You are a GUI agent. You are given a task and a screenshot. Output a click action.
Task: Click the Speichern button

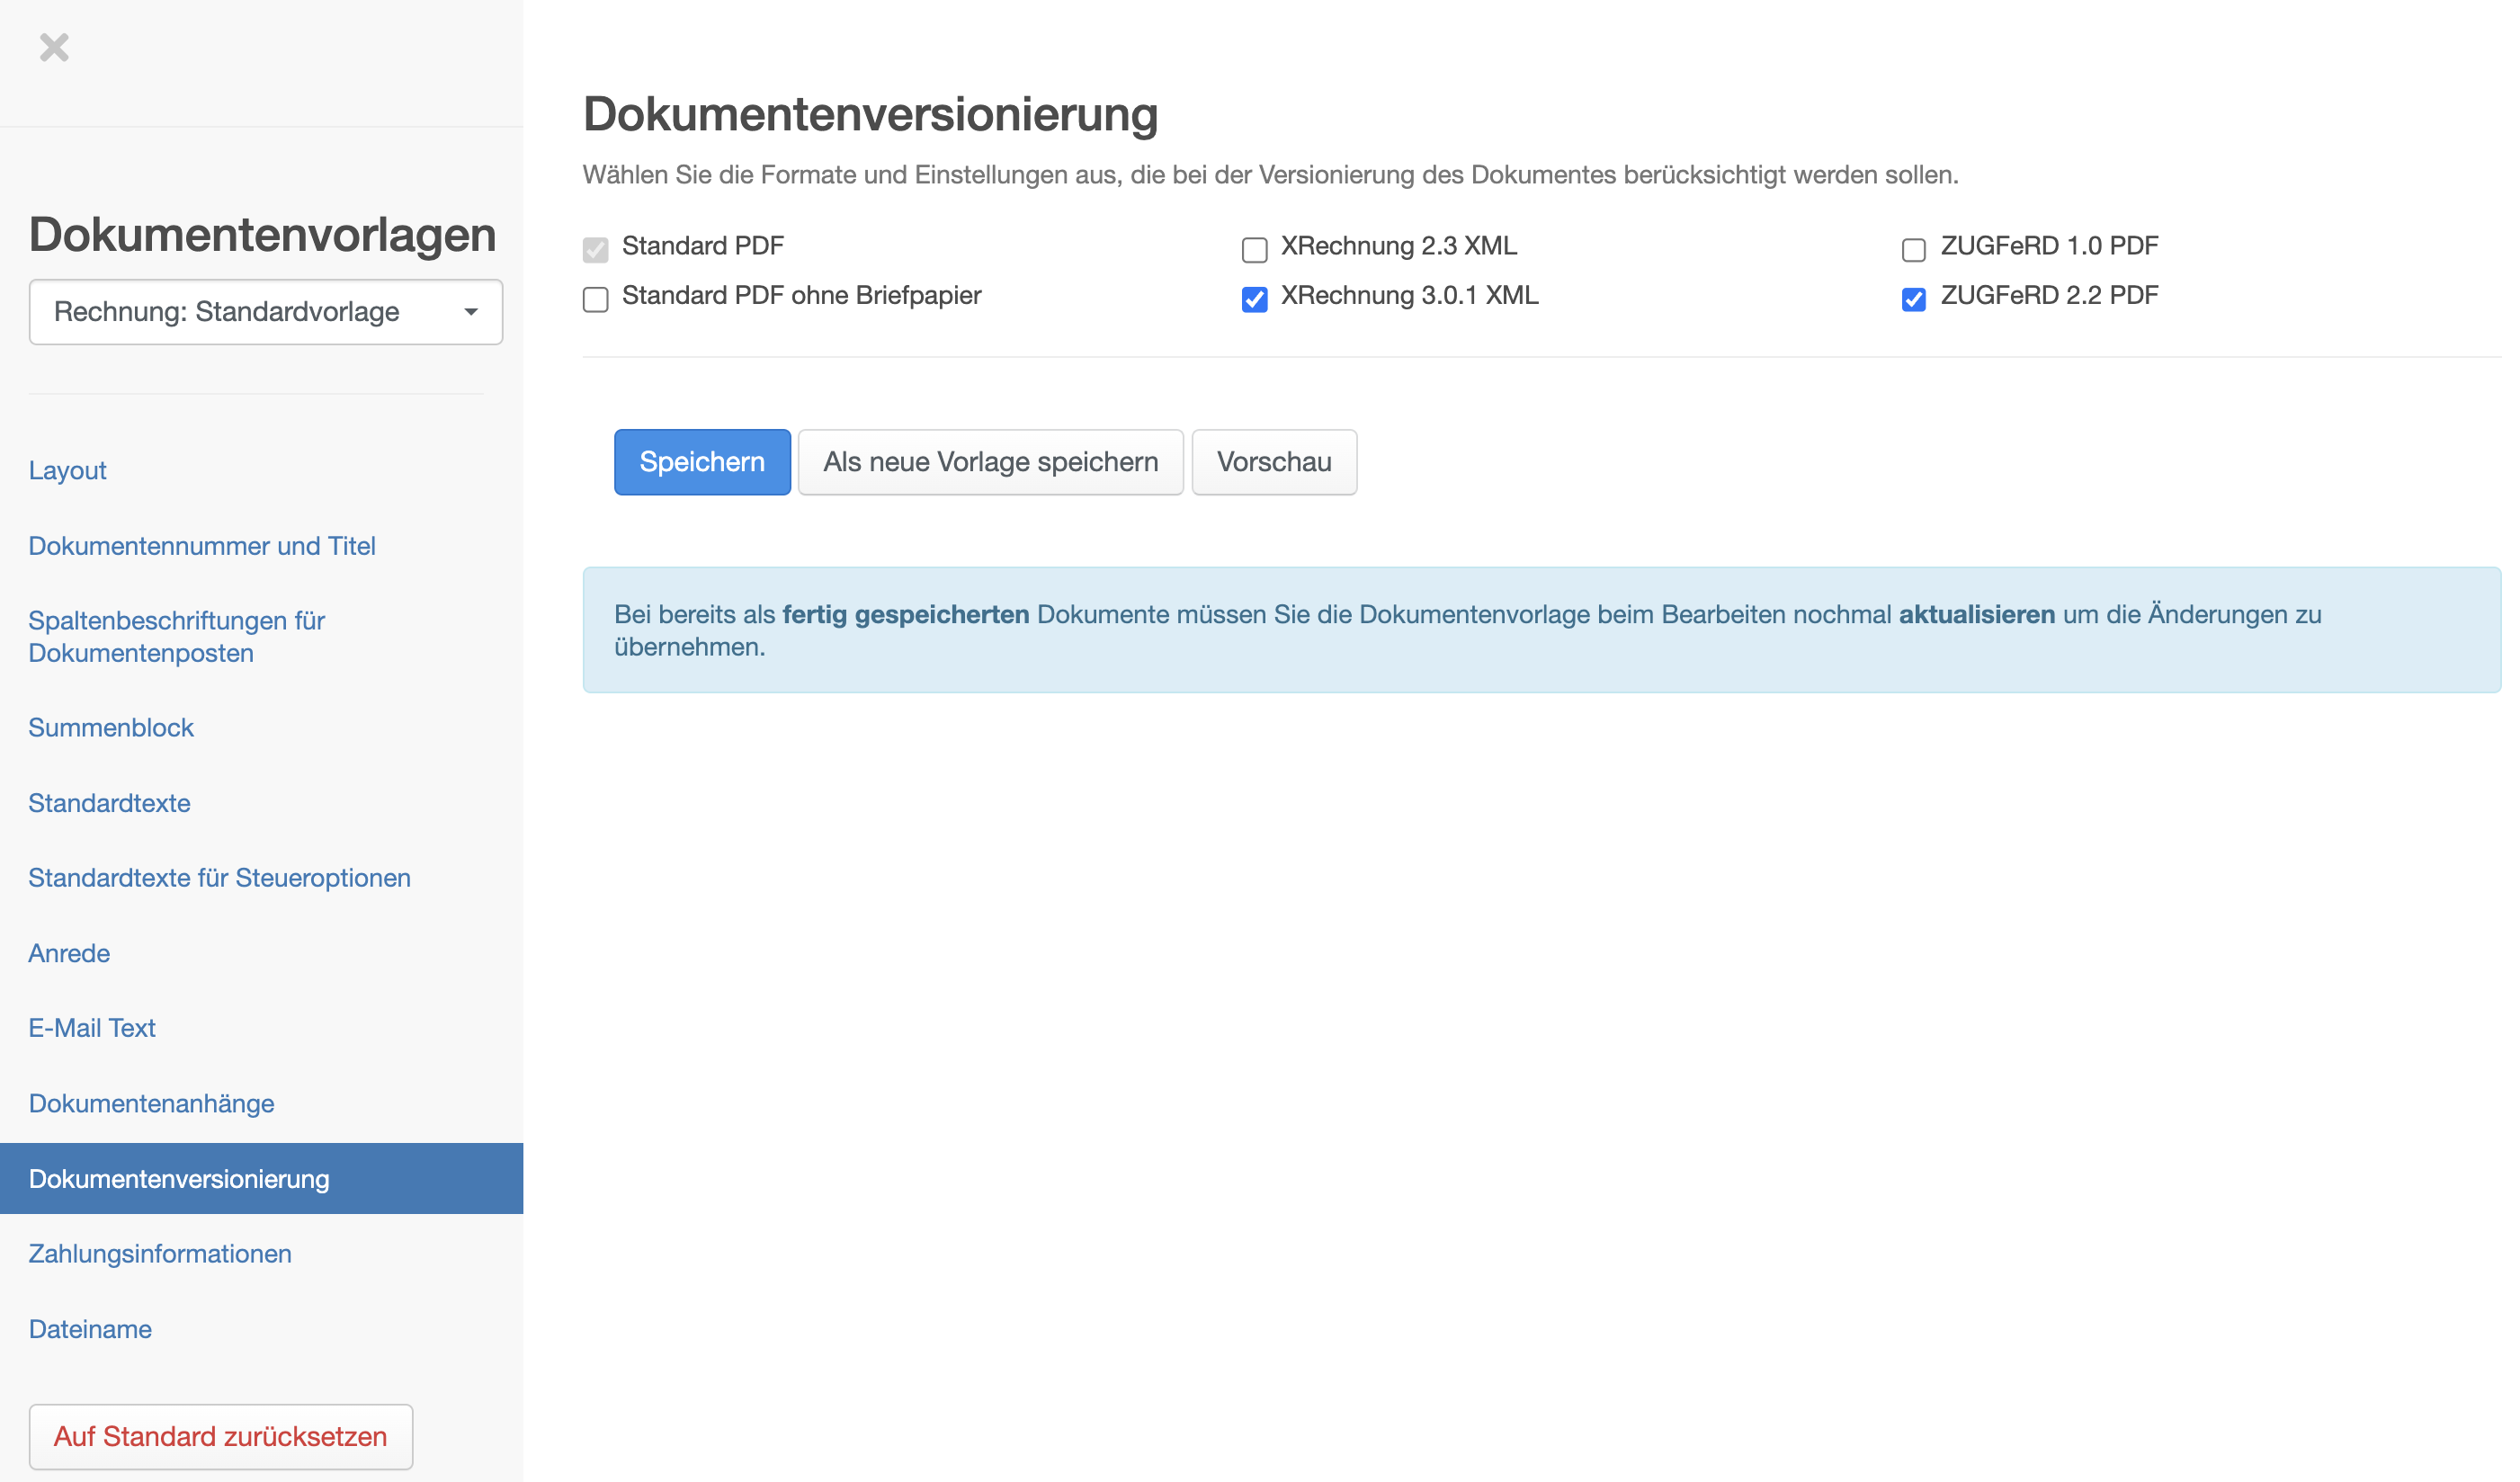tap(702, 462)
